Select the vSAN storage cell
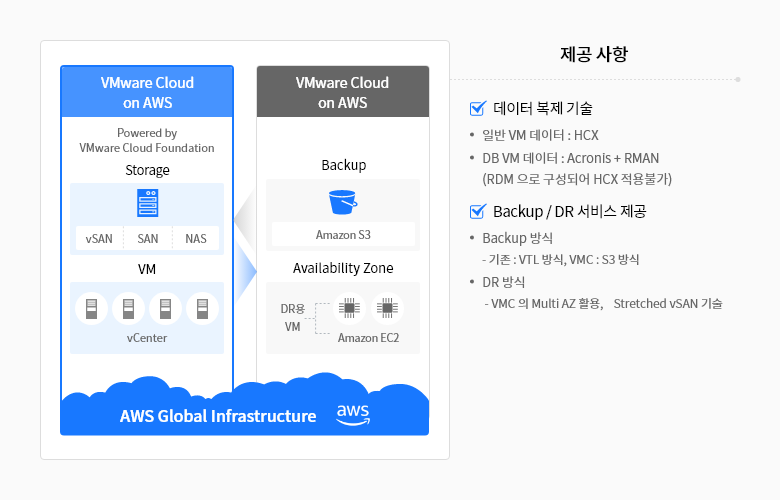780x500 pixels. click(x=99, y=238)
